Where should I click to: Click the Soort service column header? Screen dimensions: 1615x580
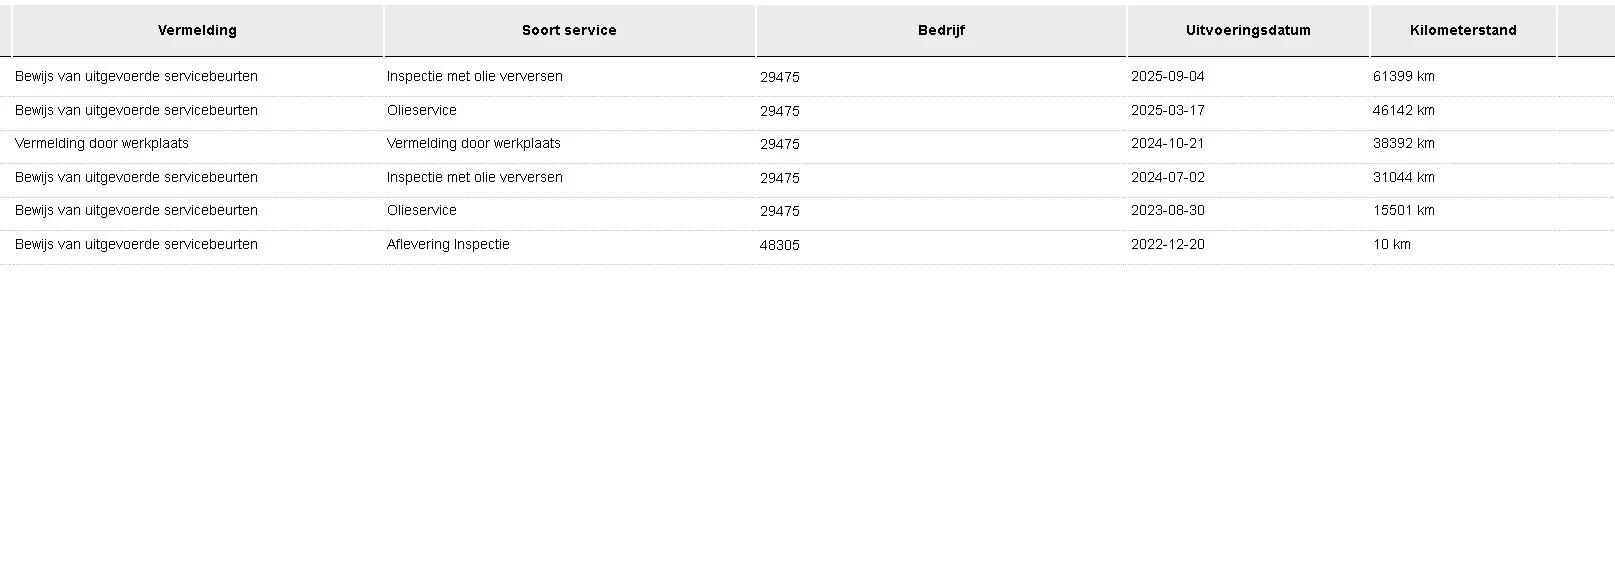tap(569, 30)
